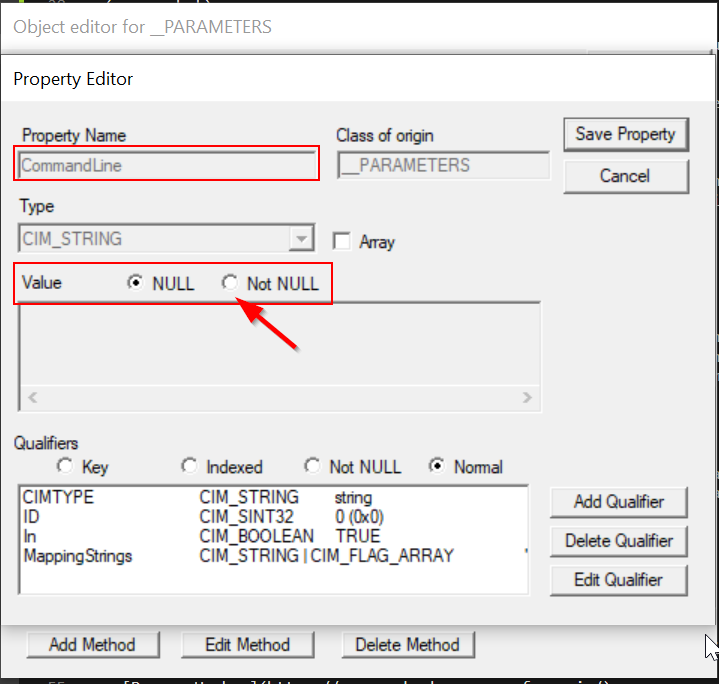Enable the Array checkbox
719x684 pixels.
(342, 241)
